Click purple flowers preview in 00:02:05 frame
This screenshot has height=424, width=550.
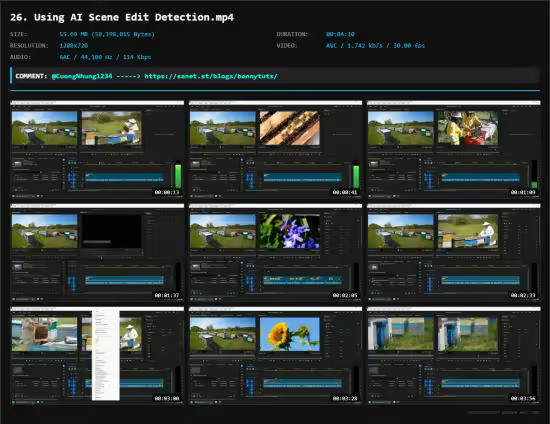click(290, 231)
